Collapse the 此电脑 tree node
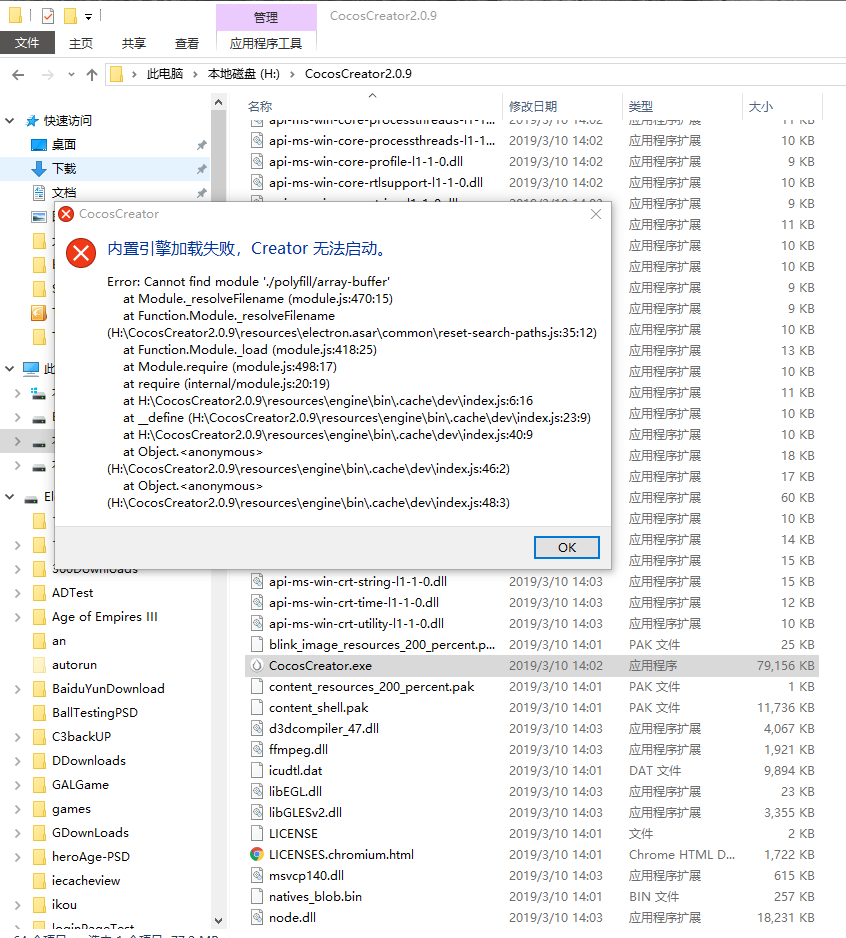Screen dimensions: 846x938 [x=10, y=368]
